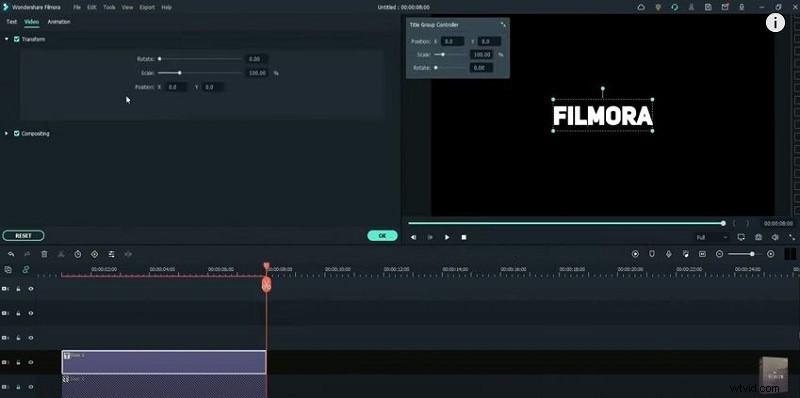Screen dimensions: 800x398
Task: Open the View menu
Action: 128,8
